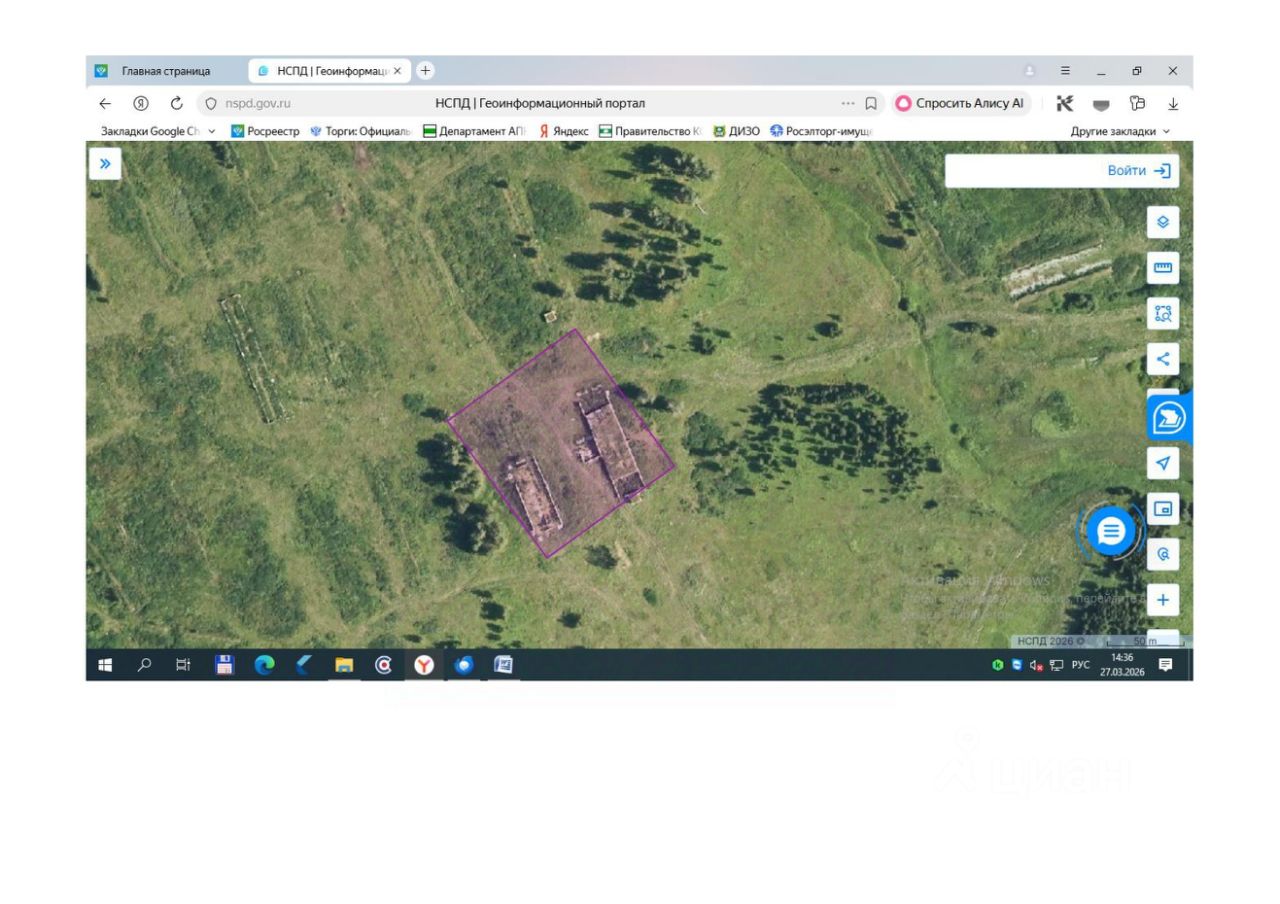
Task: Locate my position with the arrow button
Action: tap(1163, 463)
